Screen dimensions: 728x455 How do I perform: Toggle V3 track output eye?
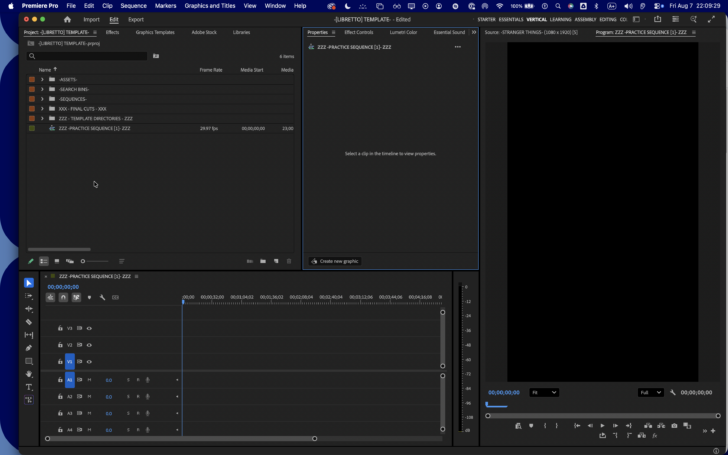coord(89,328)
